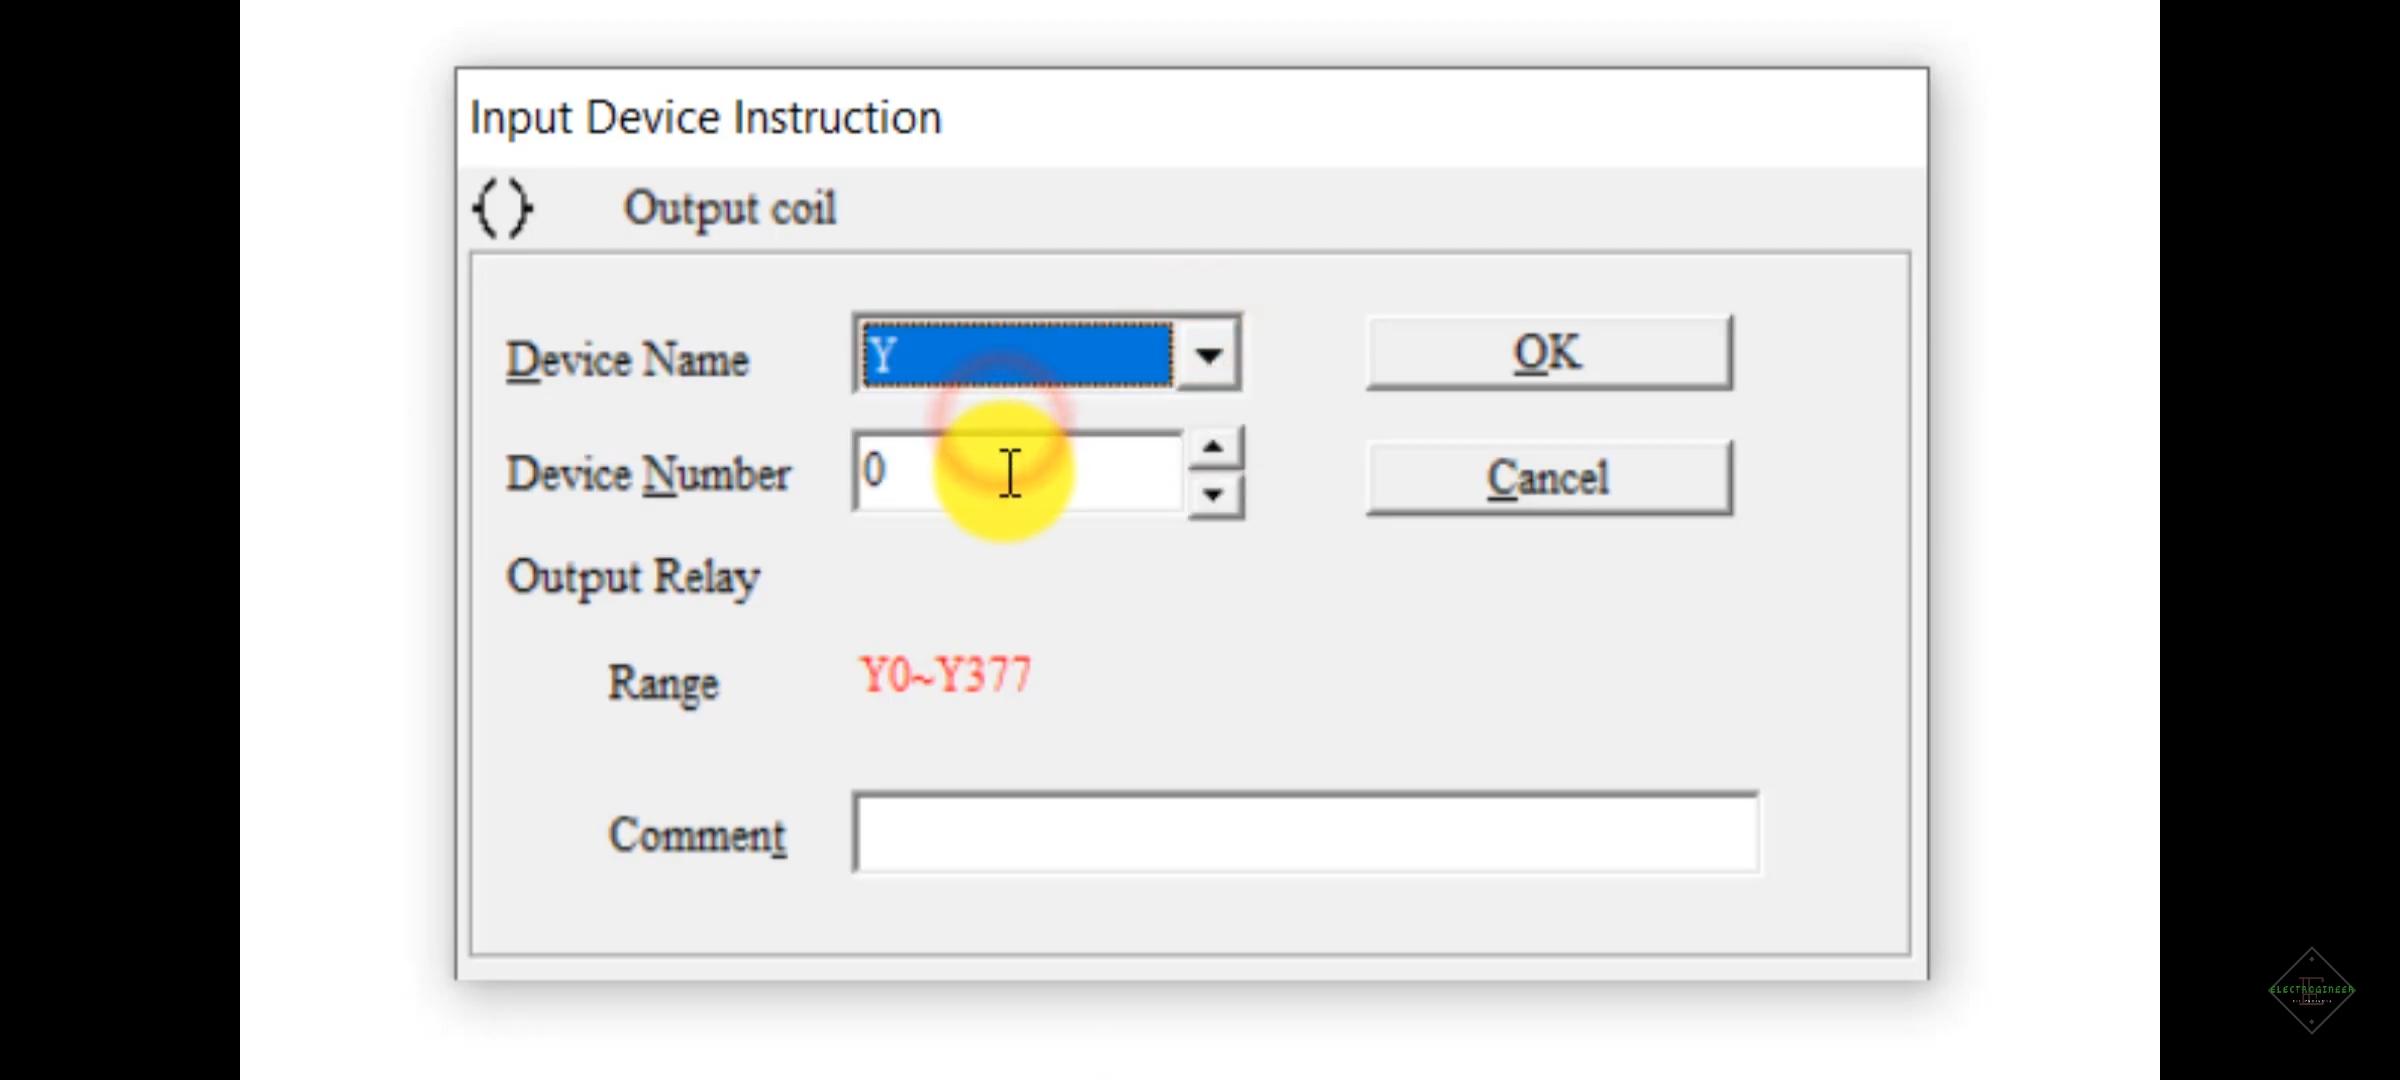2400x1080 pixels.
Task: Click the Output coil parentheses icon
Action: pos(502,208)
